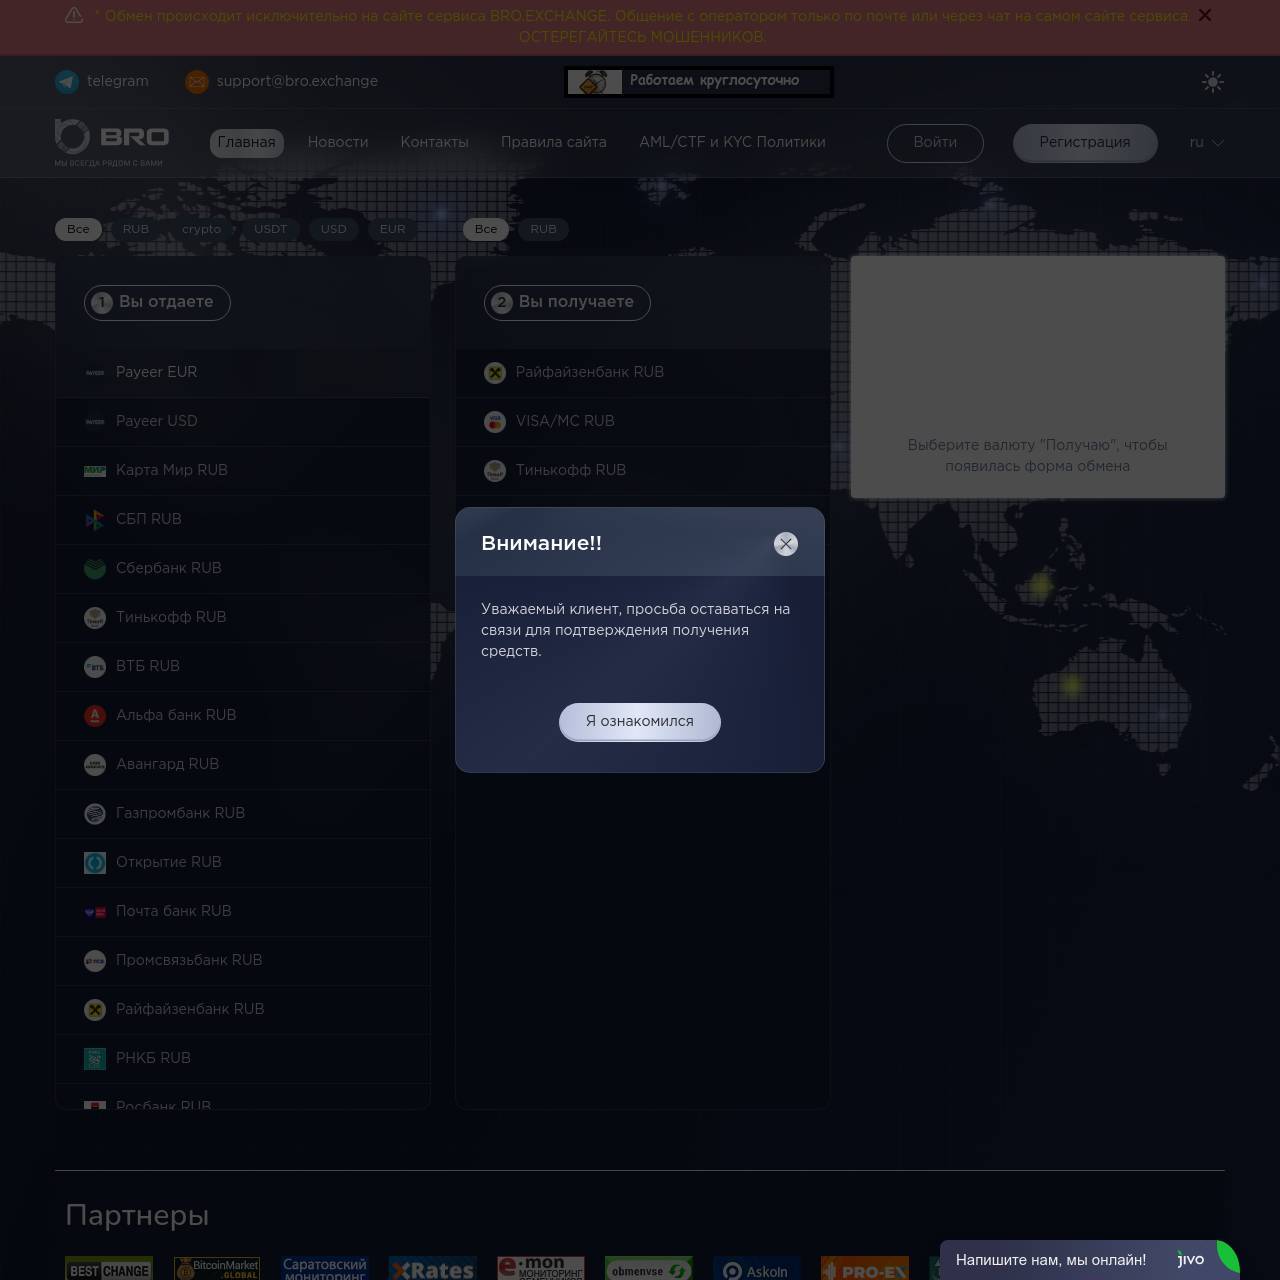Select the Альфа банк RUB icon
The width and height of the screenshot is (1280, 1280).
[95, 715]
